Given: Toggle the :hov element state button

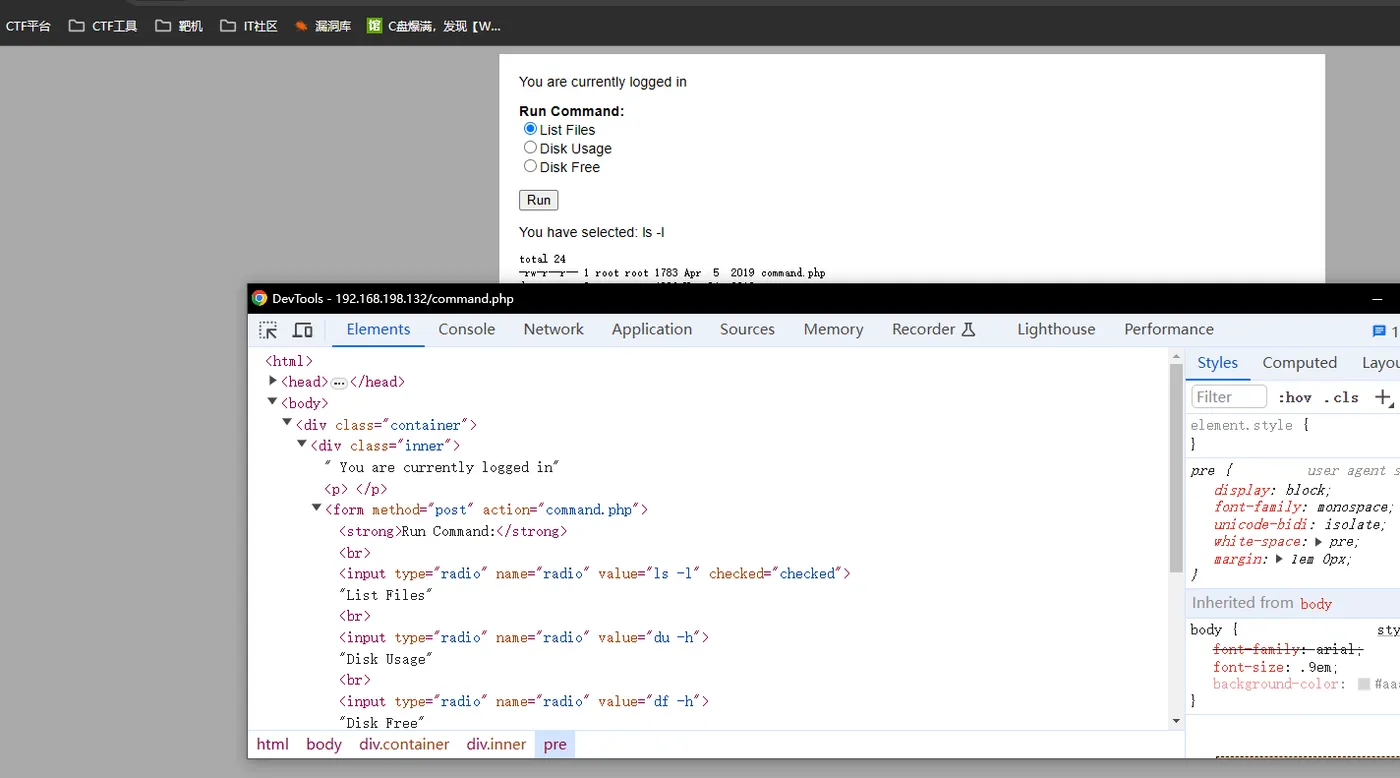Looking at the screenshot, I should (x=1295, y=397).
